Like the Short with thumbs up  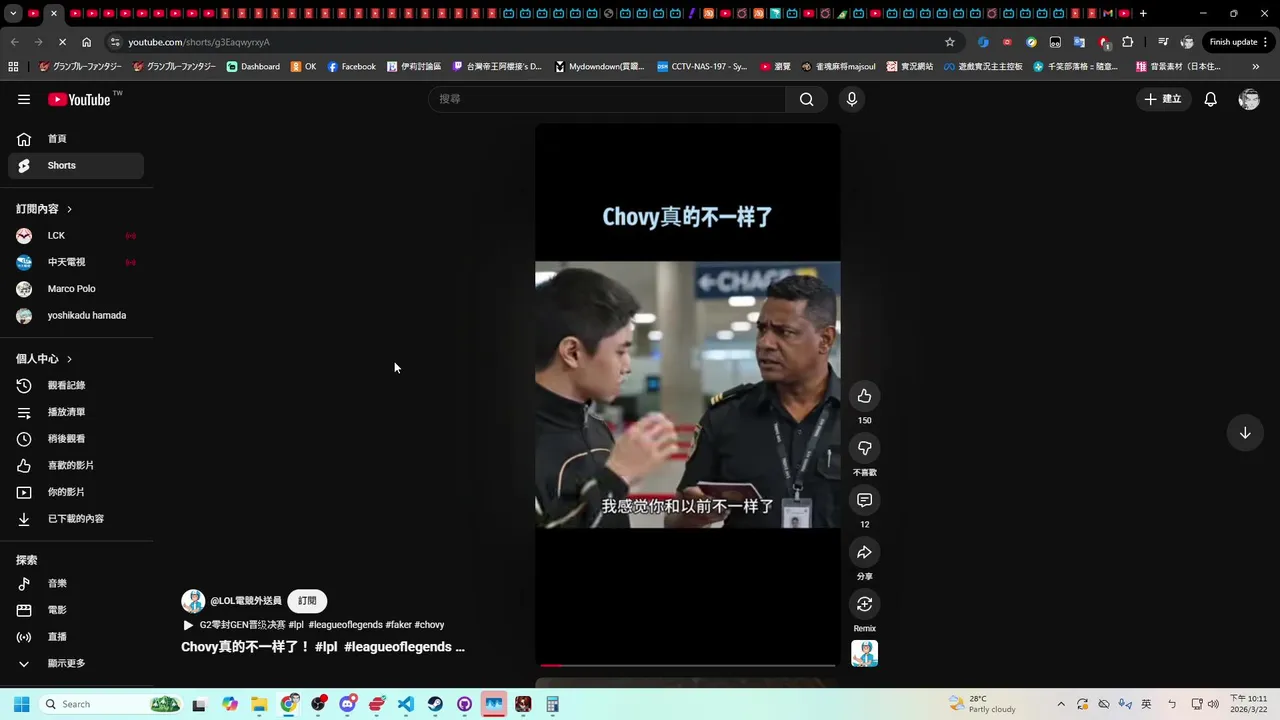coord(865,396)
